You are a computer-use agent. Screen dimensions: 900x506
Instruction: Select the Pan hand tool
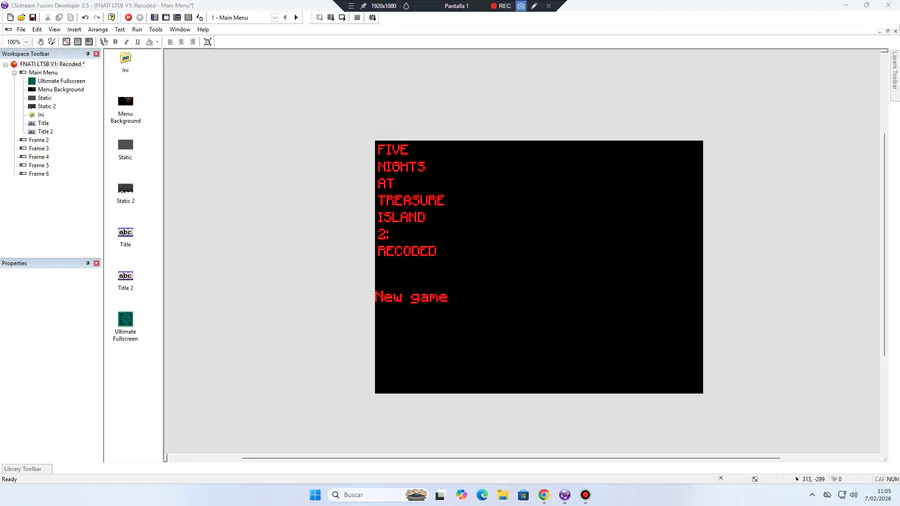(x=40, y=42)
